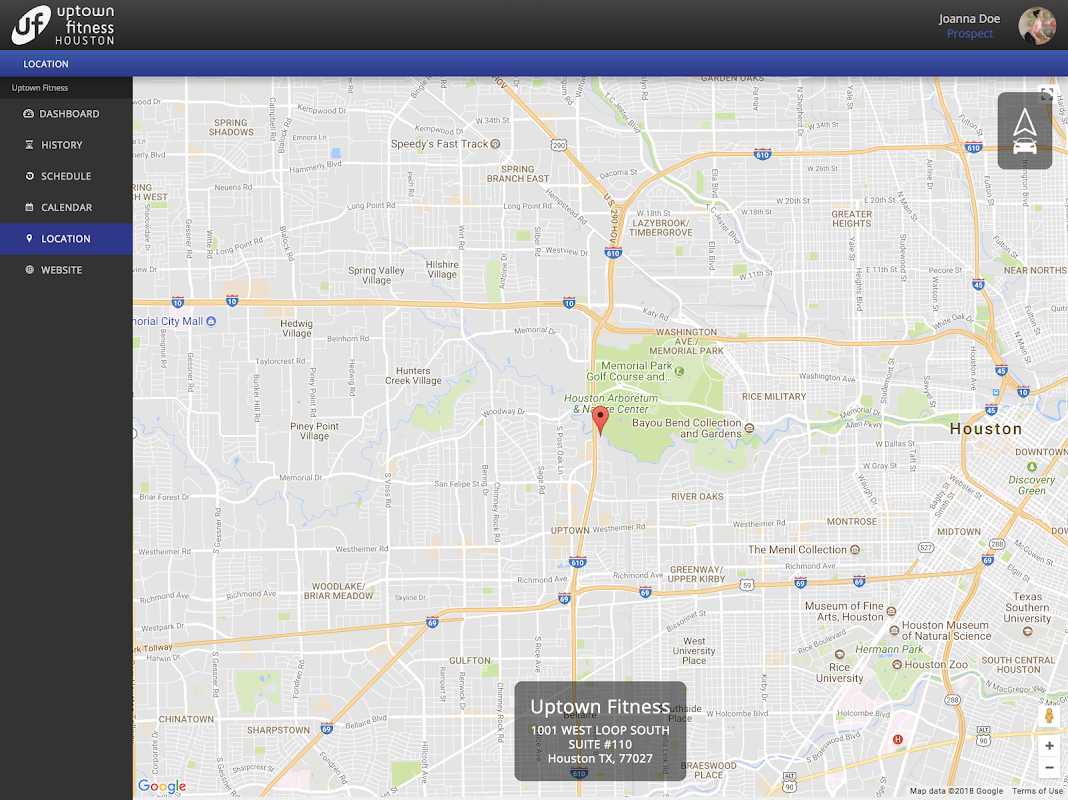
Task: Click the Hermann Park label
Action: click(x=889, y=649)
